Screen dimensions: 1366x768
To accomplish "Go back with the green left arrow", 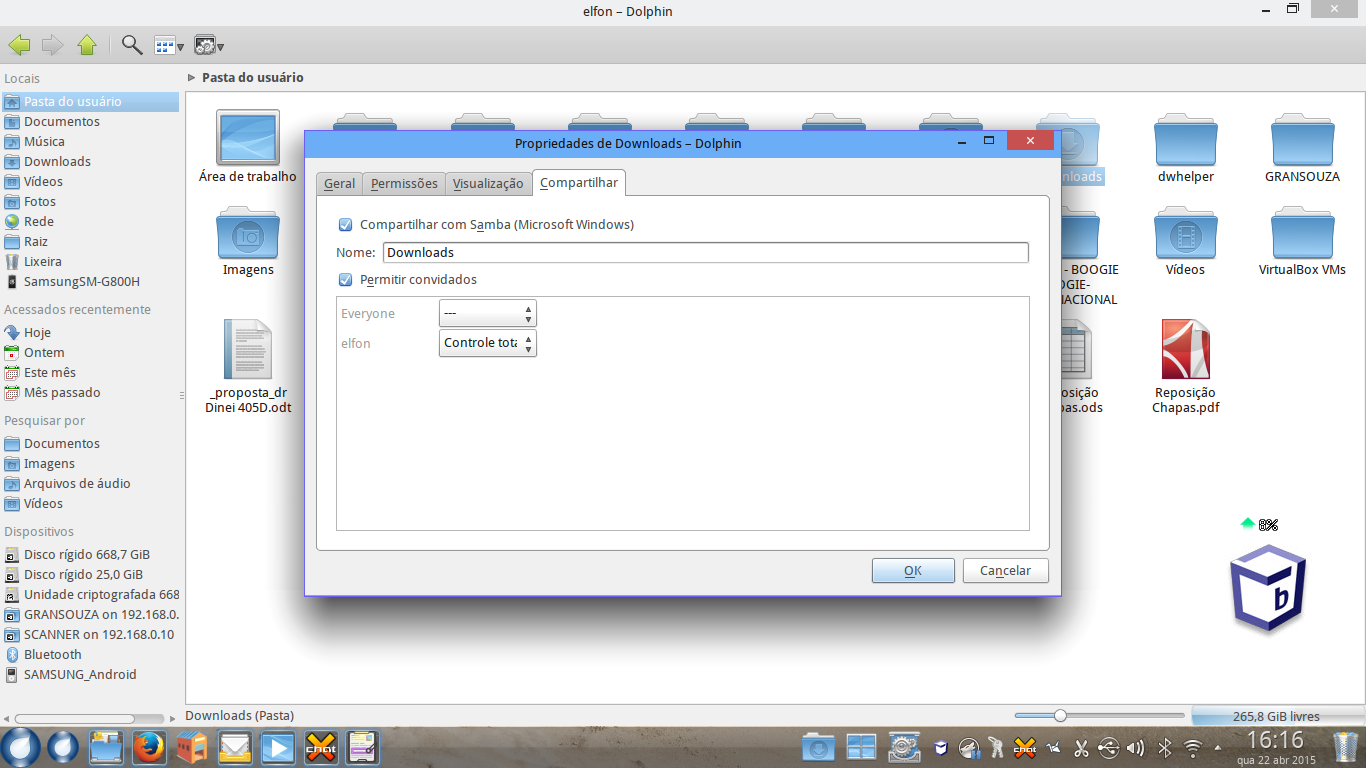I will (19, 44).
